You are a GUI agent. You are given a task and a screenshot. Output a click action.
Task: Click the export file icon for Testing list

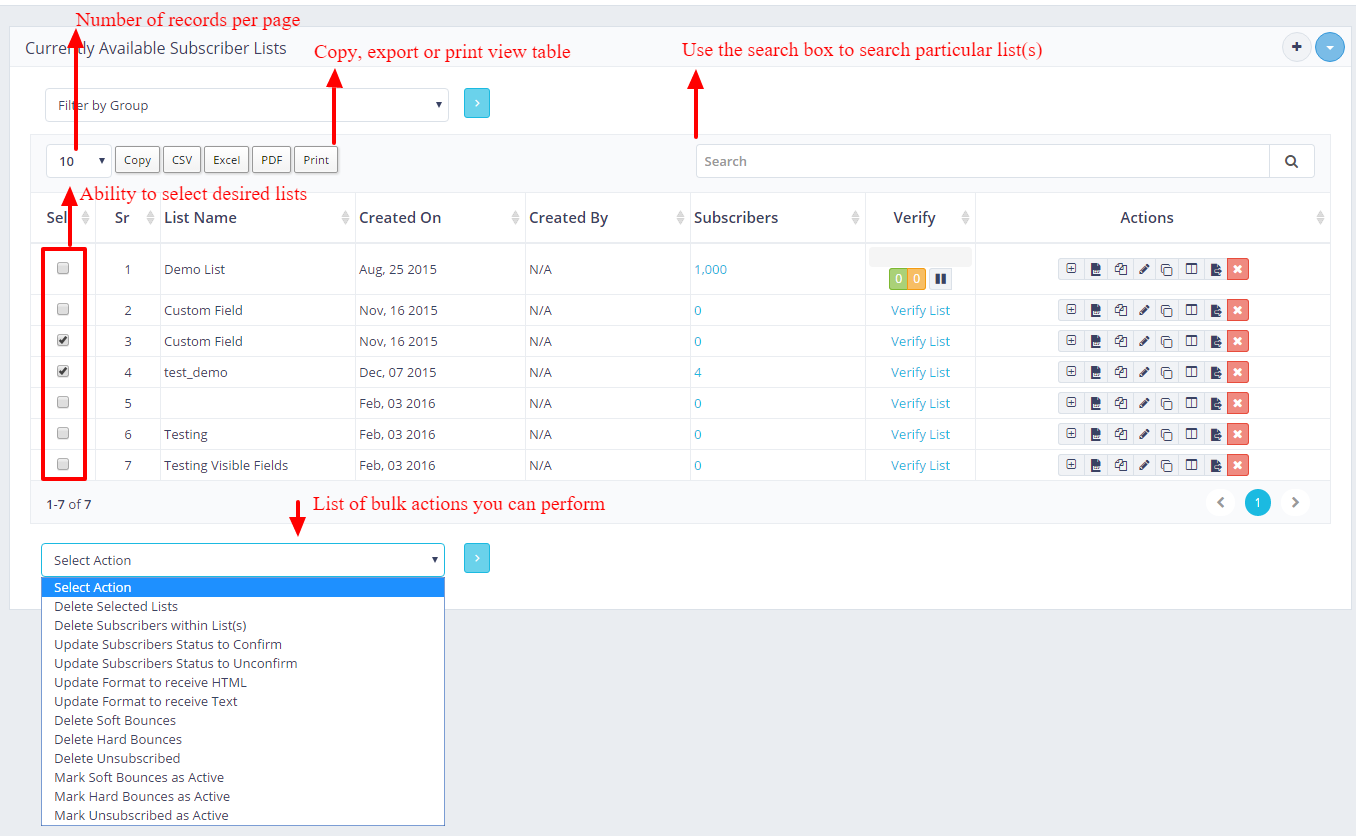[1215, 434]
